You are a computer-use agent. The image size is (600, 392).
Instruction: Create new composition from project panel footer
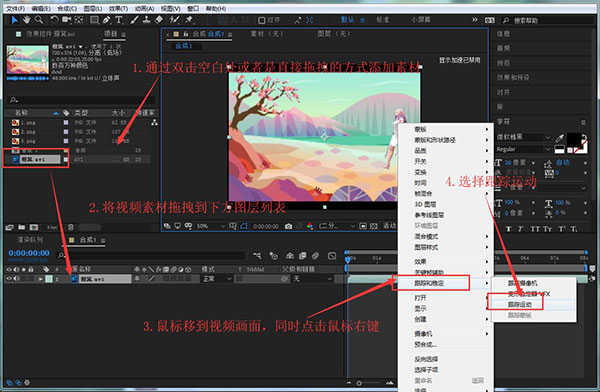34,227
